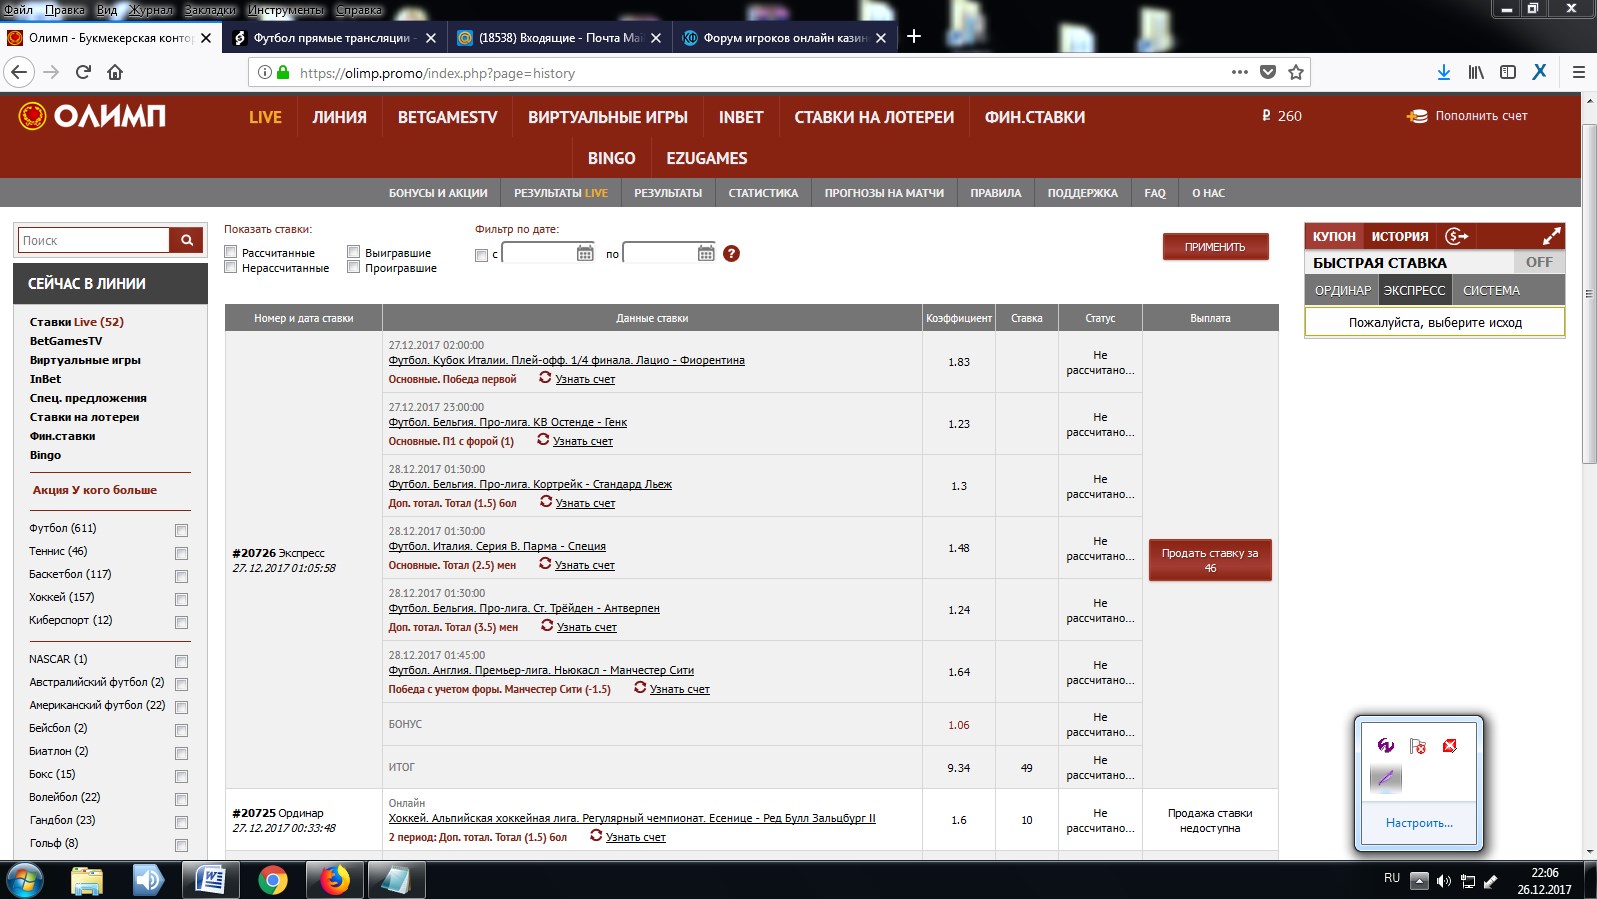Click the Журнал Firefox menu
Viewport: 1597px width, 899px height.
coord(150,9)
